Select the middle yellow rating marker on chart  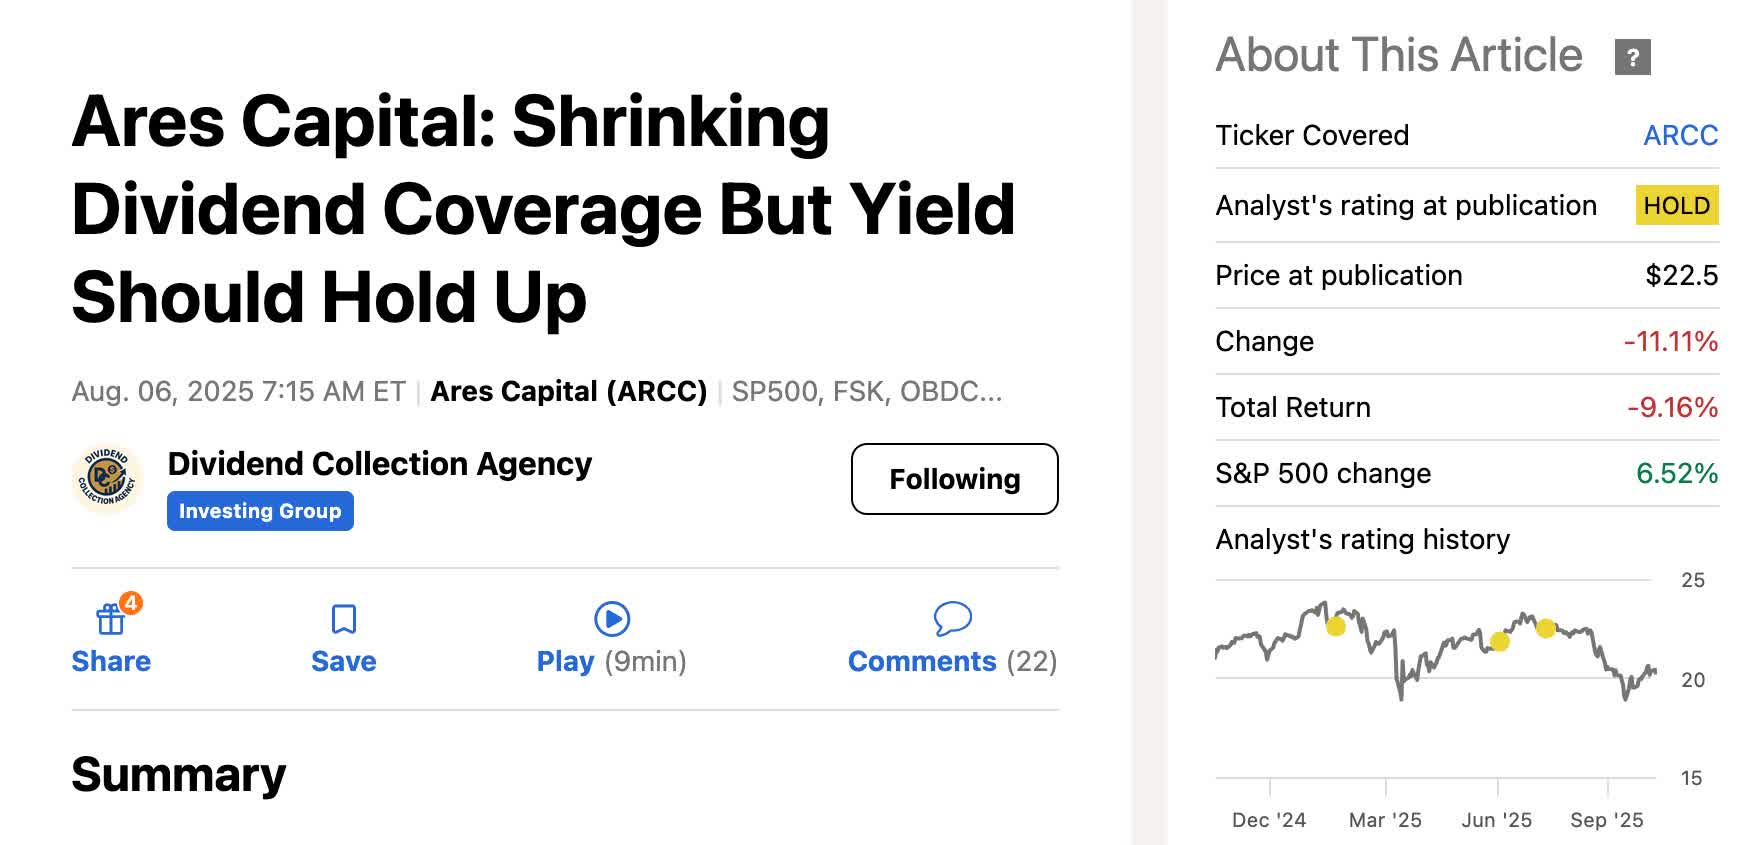point(1499,642)
